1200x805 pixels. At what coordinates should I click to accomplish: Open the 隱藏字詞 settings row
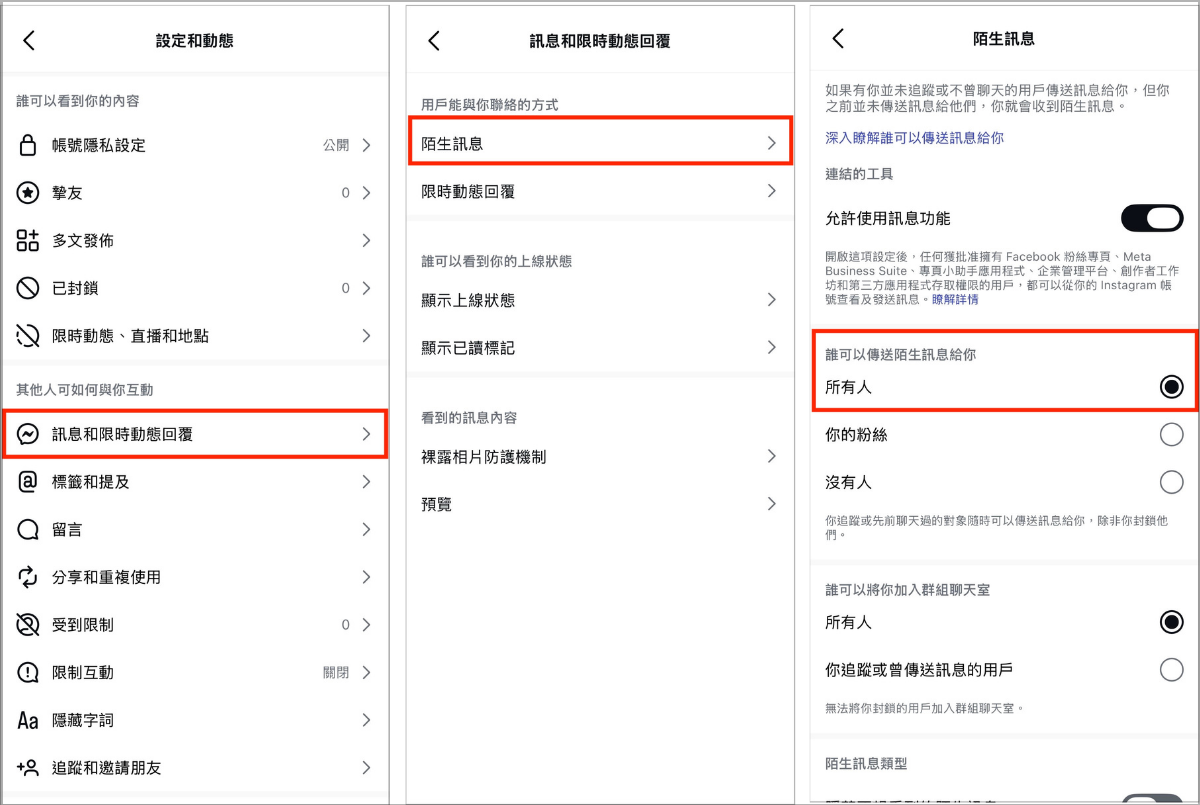[x=196, y=720]
